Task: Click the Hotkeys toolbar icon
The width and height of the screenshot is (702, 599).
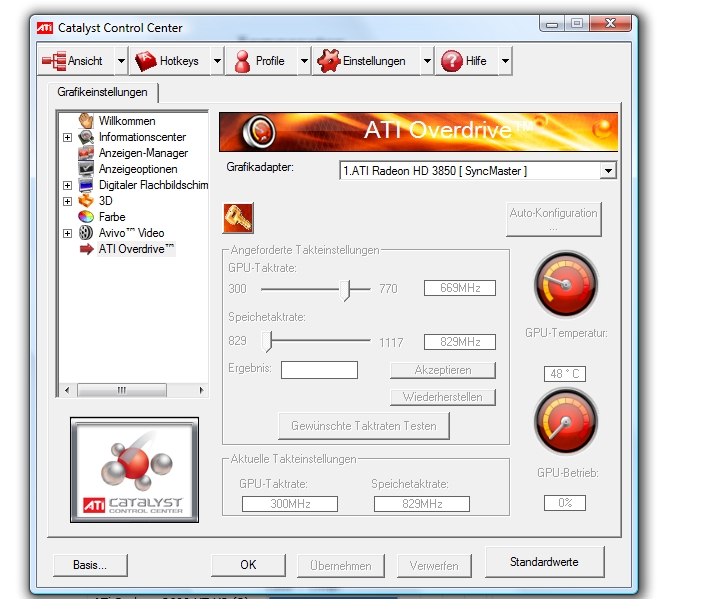Action: (x=146, y=61)
